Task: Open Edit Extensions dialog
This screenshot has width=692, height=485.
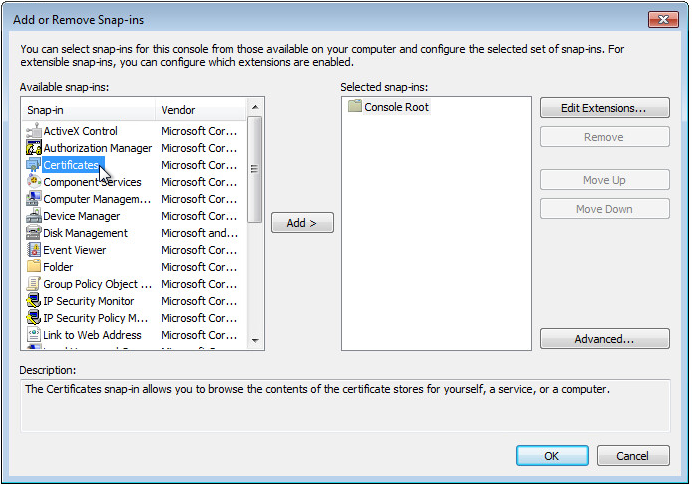Action: pyautogui.click(x=604, y=108)
